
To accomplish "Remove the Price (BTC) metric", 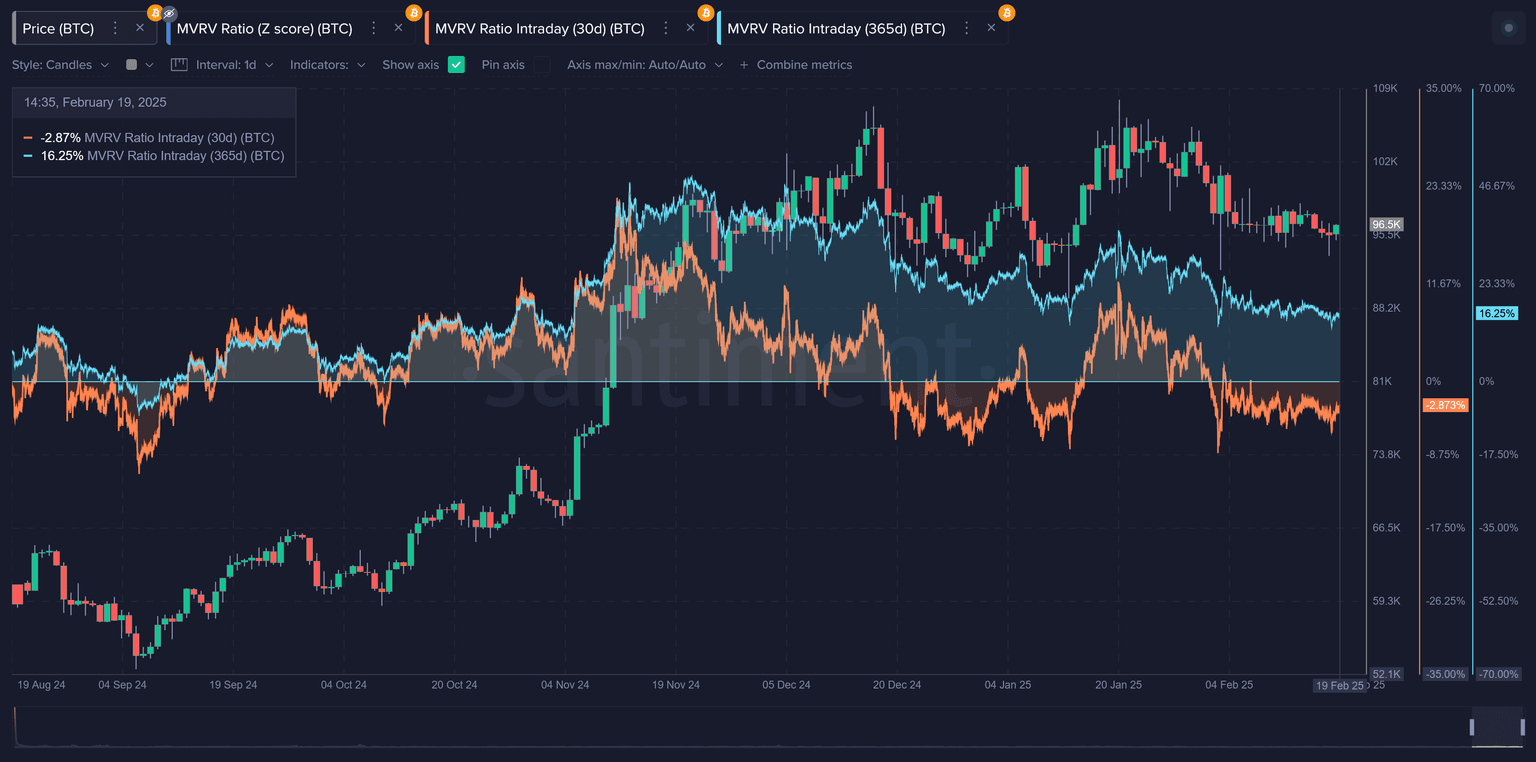I will point(140,28).
